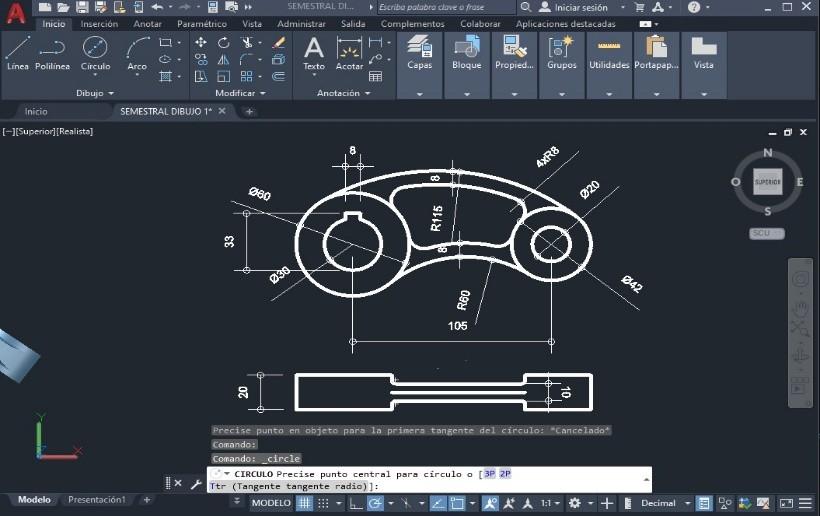Toggle the grid display in status bar
This screenshot has height=516, width=820.
point(304,503)
